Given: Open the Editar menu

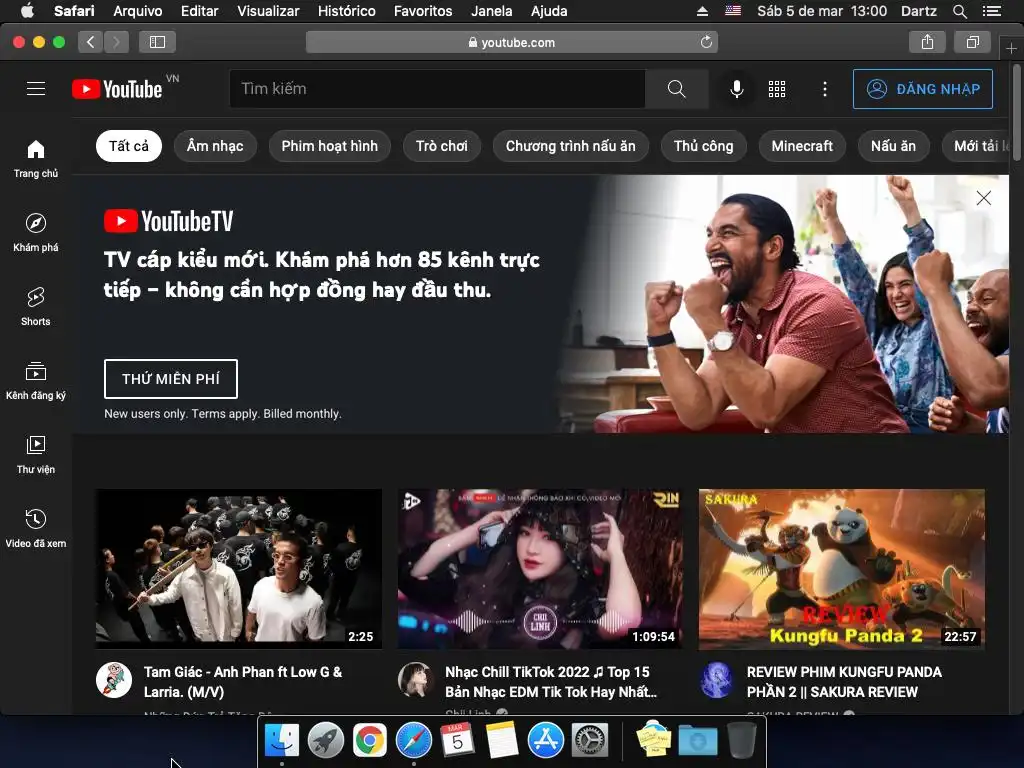Looking at the screenshot, I should click(200, 11).
